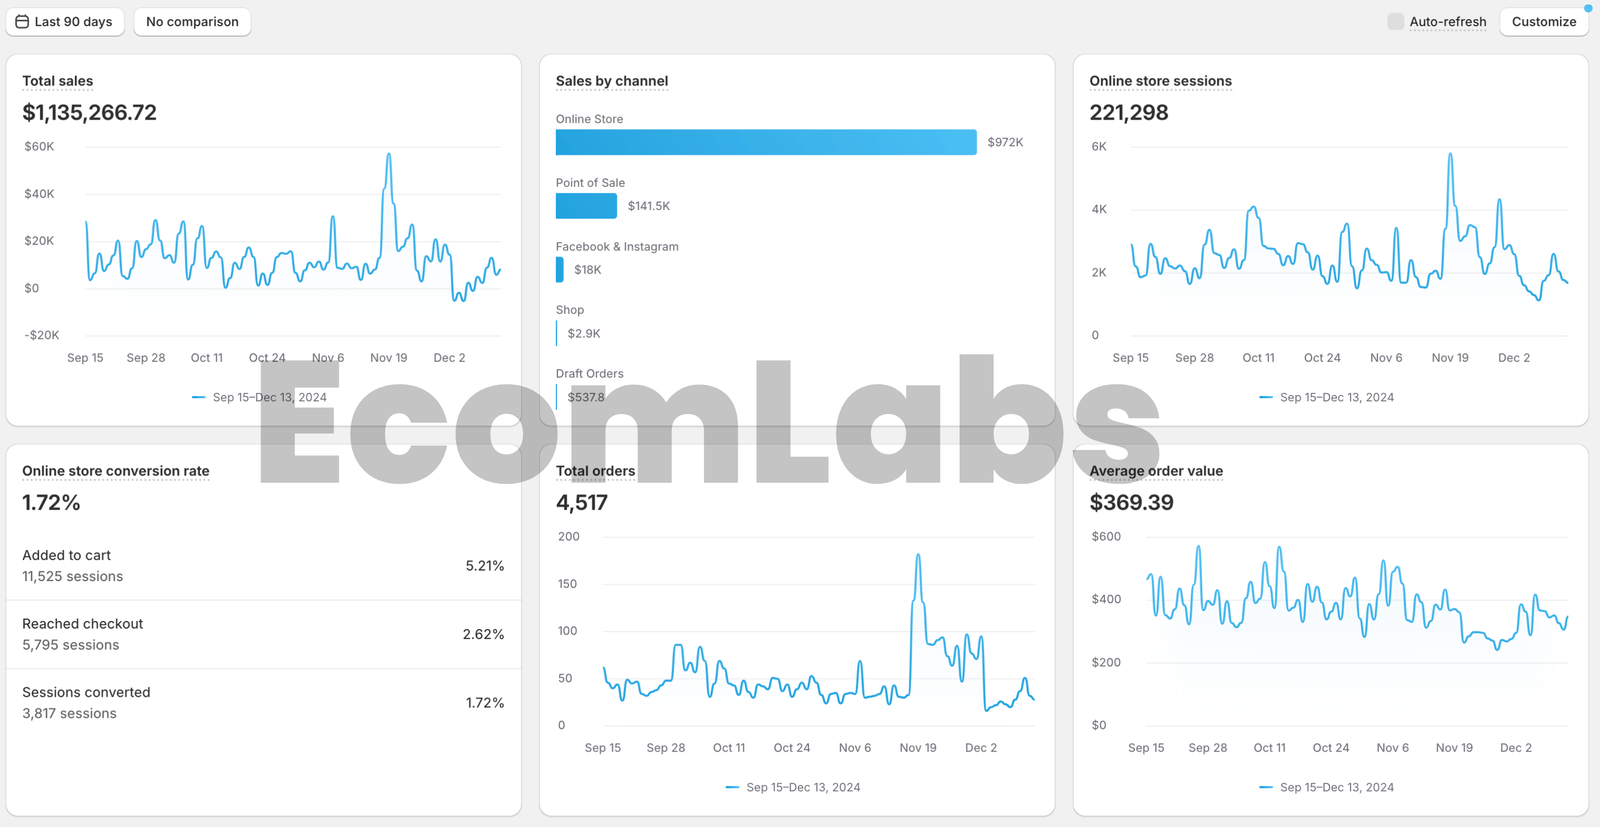
Task: Click the legend marker under Online store sessions chart
Action: (x=1266, y=397)
